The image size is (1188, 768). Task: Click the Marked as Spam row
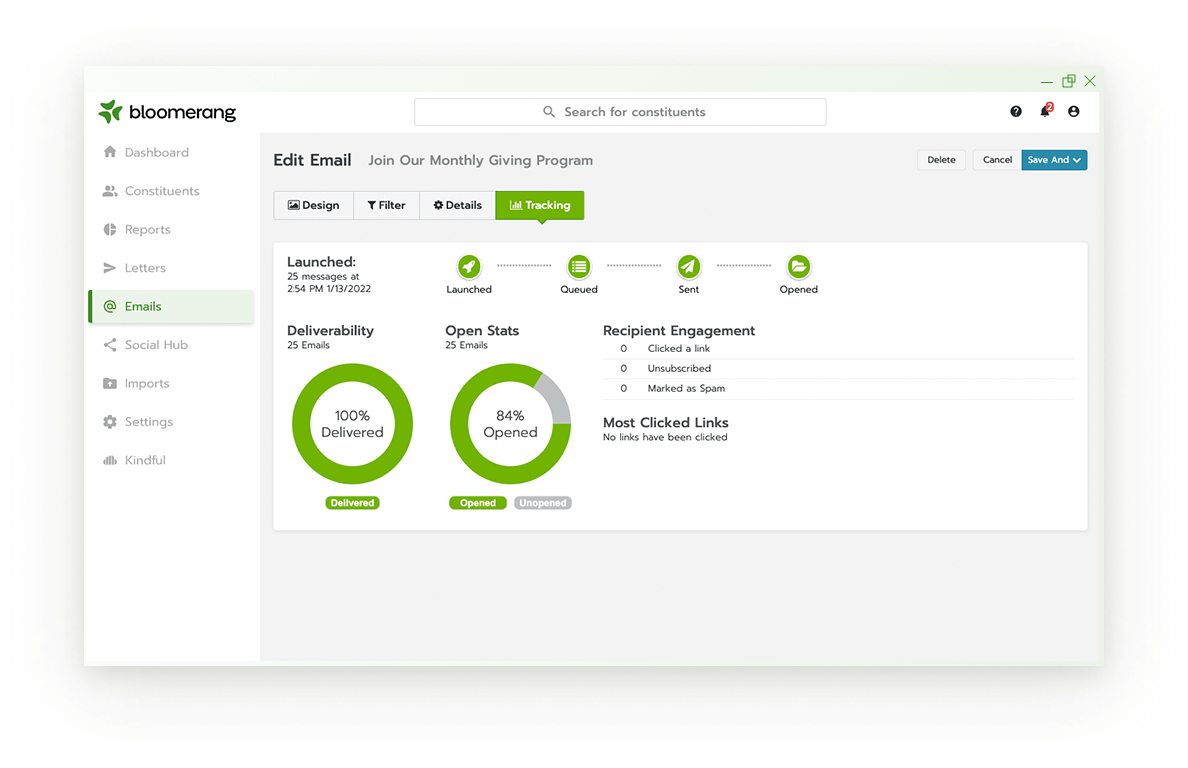point(838,389)
